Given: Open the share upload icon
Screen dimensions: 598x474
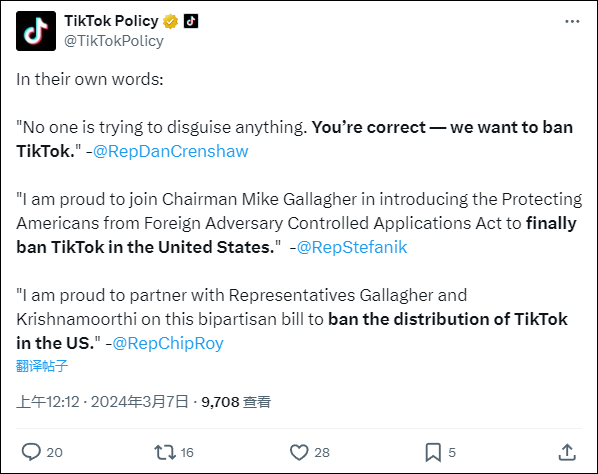Looking at the screenshot, I should click(567, 452).
